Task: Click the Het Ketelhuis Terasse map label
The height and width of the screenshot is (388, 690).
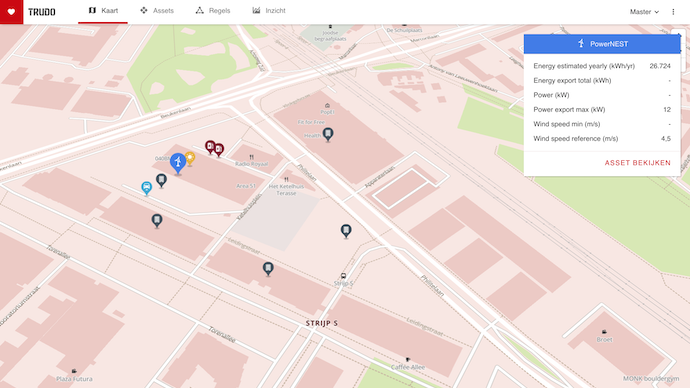Action: click(286, 189)
